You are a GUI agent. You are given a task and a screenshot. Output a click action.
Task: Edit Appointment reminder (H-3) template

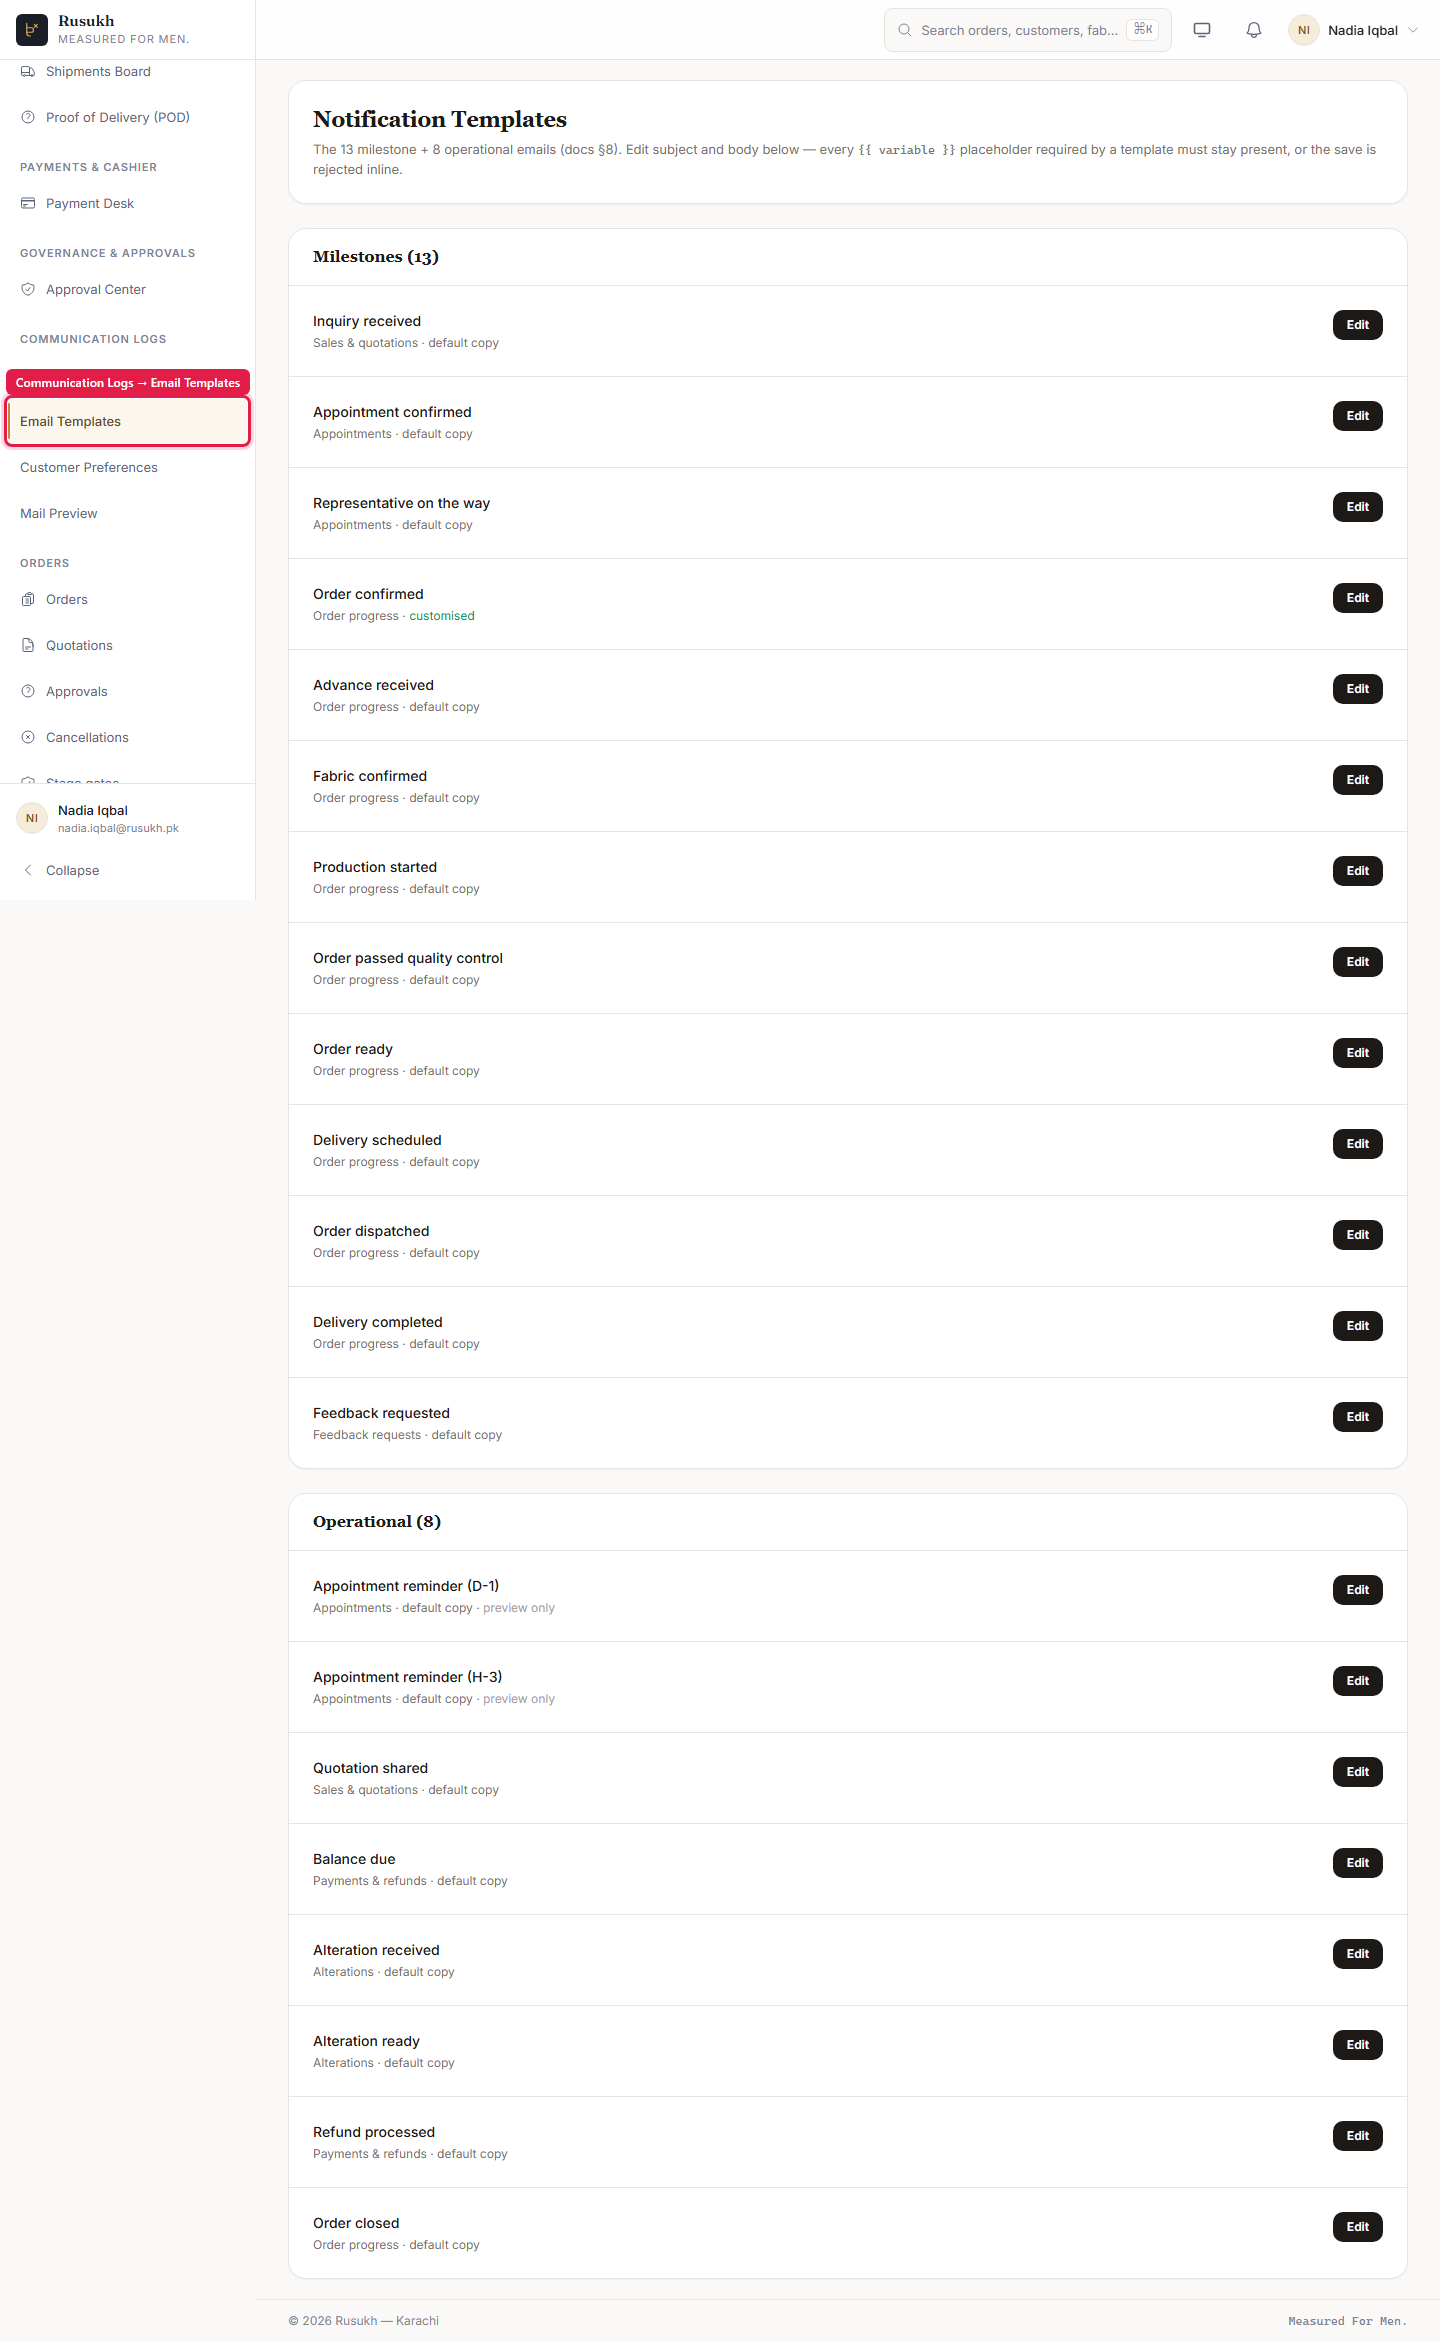[1357, 1681]
